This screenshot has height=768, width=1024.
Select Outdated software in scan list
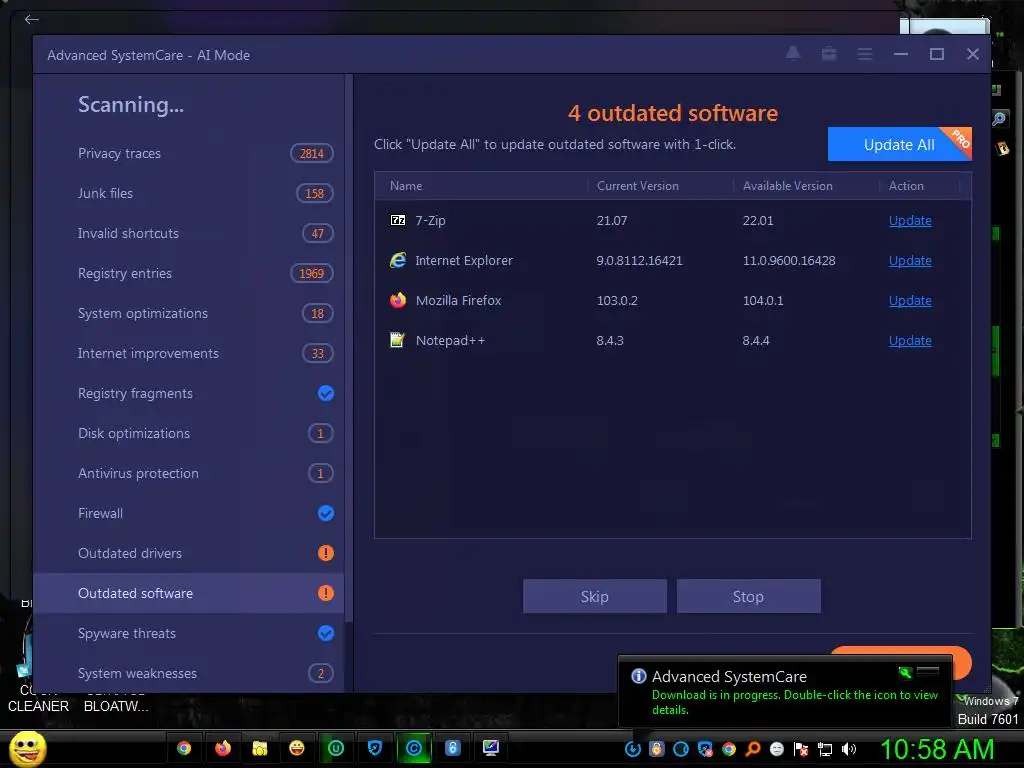pos(188,593)
